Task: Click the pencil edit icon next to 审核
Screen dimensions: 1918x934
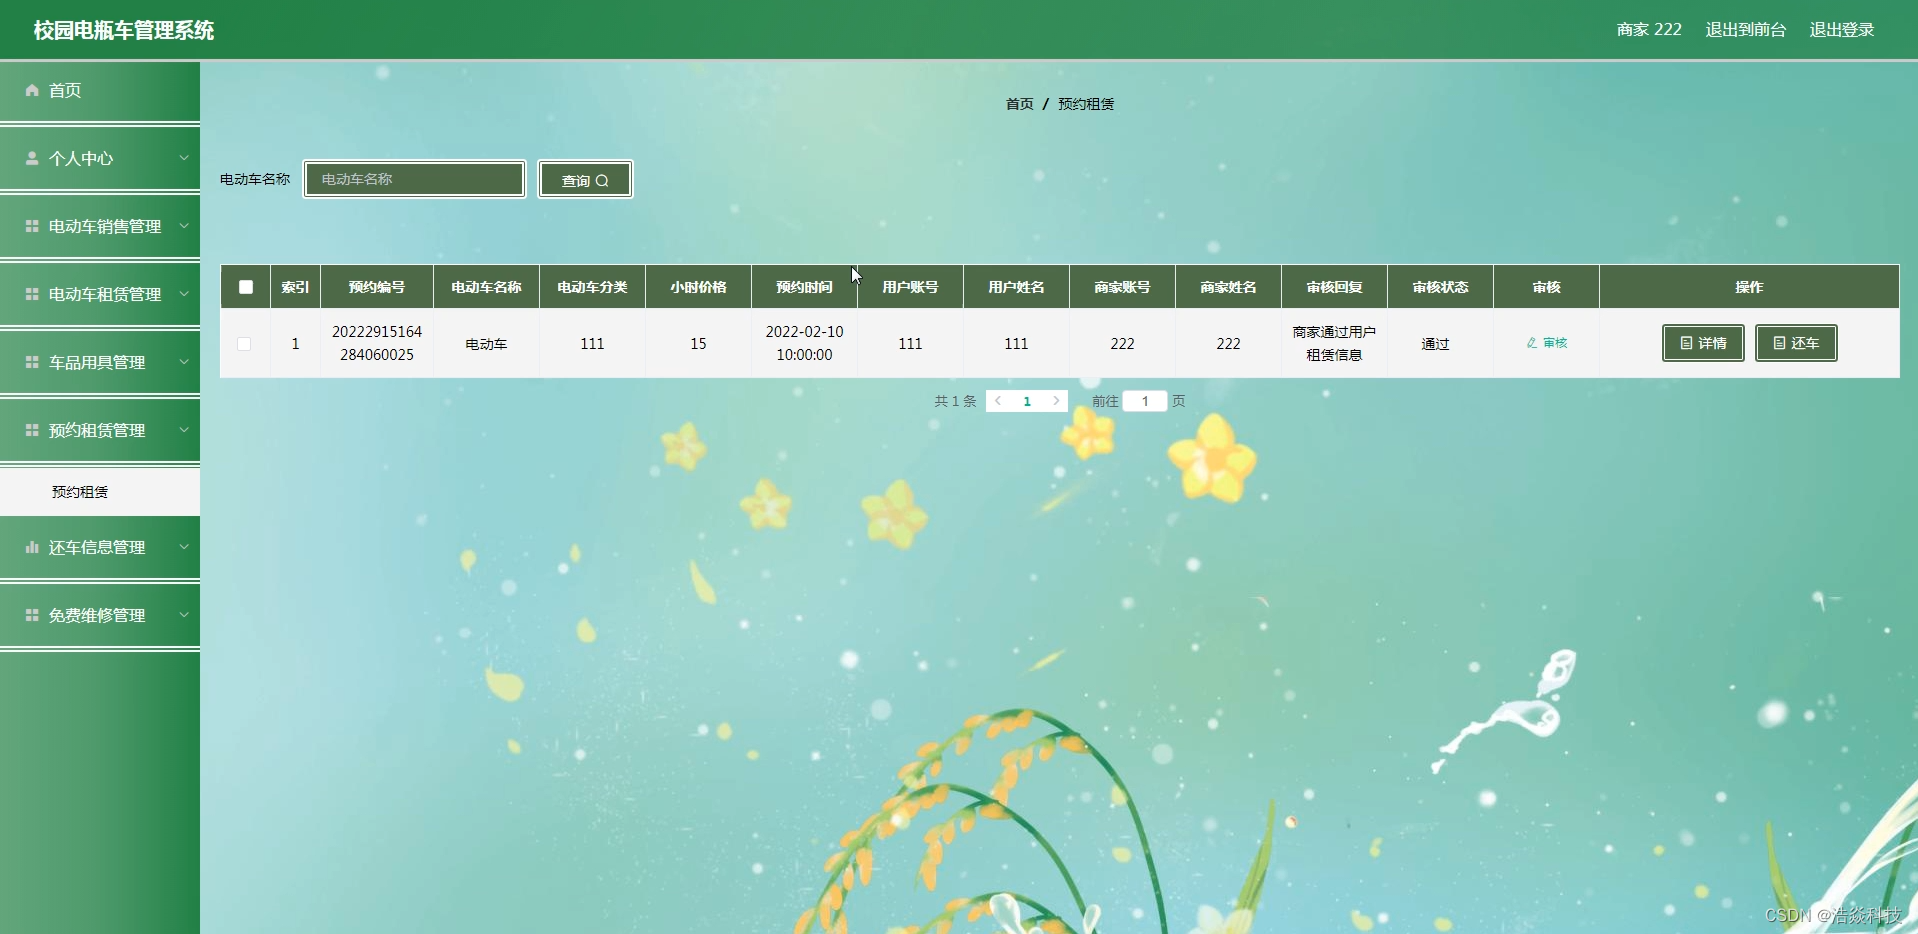Action: [x=1533, y=343]
